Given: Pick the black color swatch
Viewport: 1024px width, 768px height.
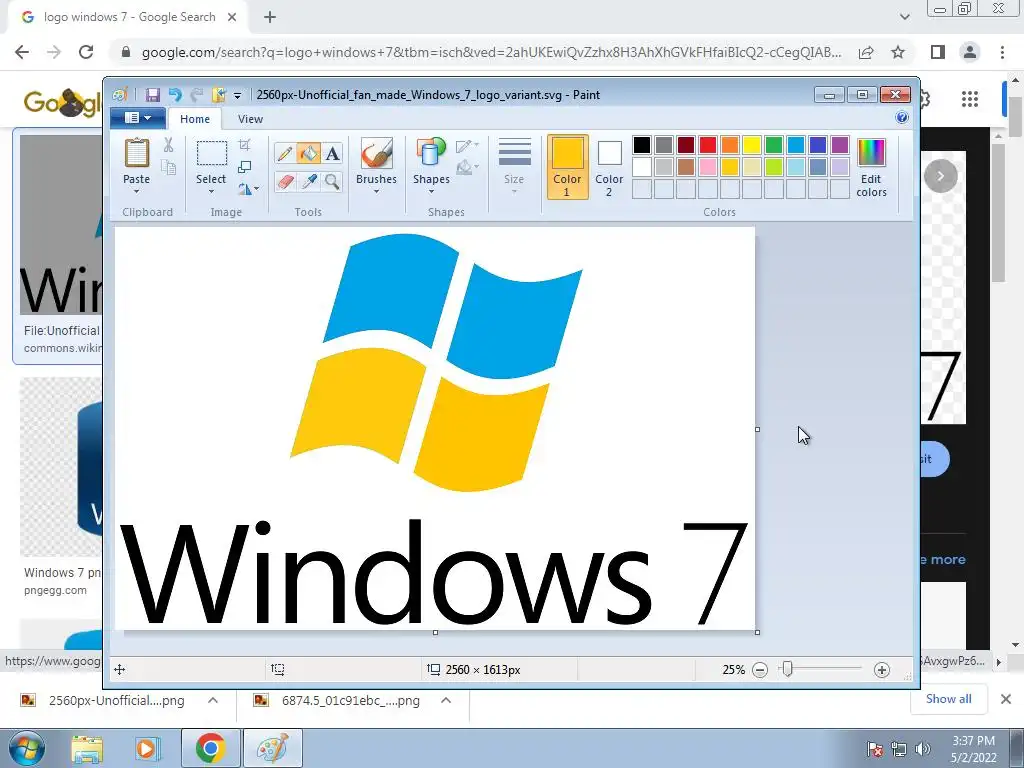Looking at the screenshot, I should (642, 145).
